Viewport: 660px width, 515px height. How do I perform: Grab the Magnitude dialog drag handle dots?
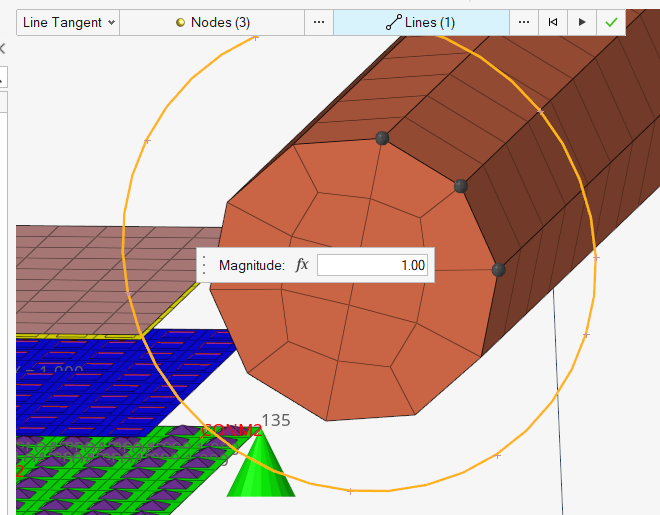point(205,265)
